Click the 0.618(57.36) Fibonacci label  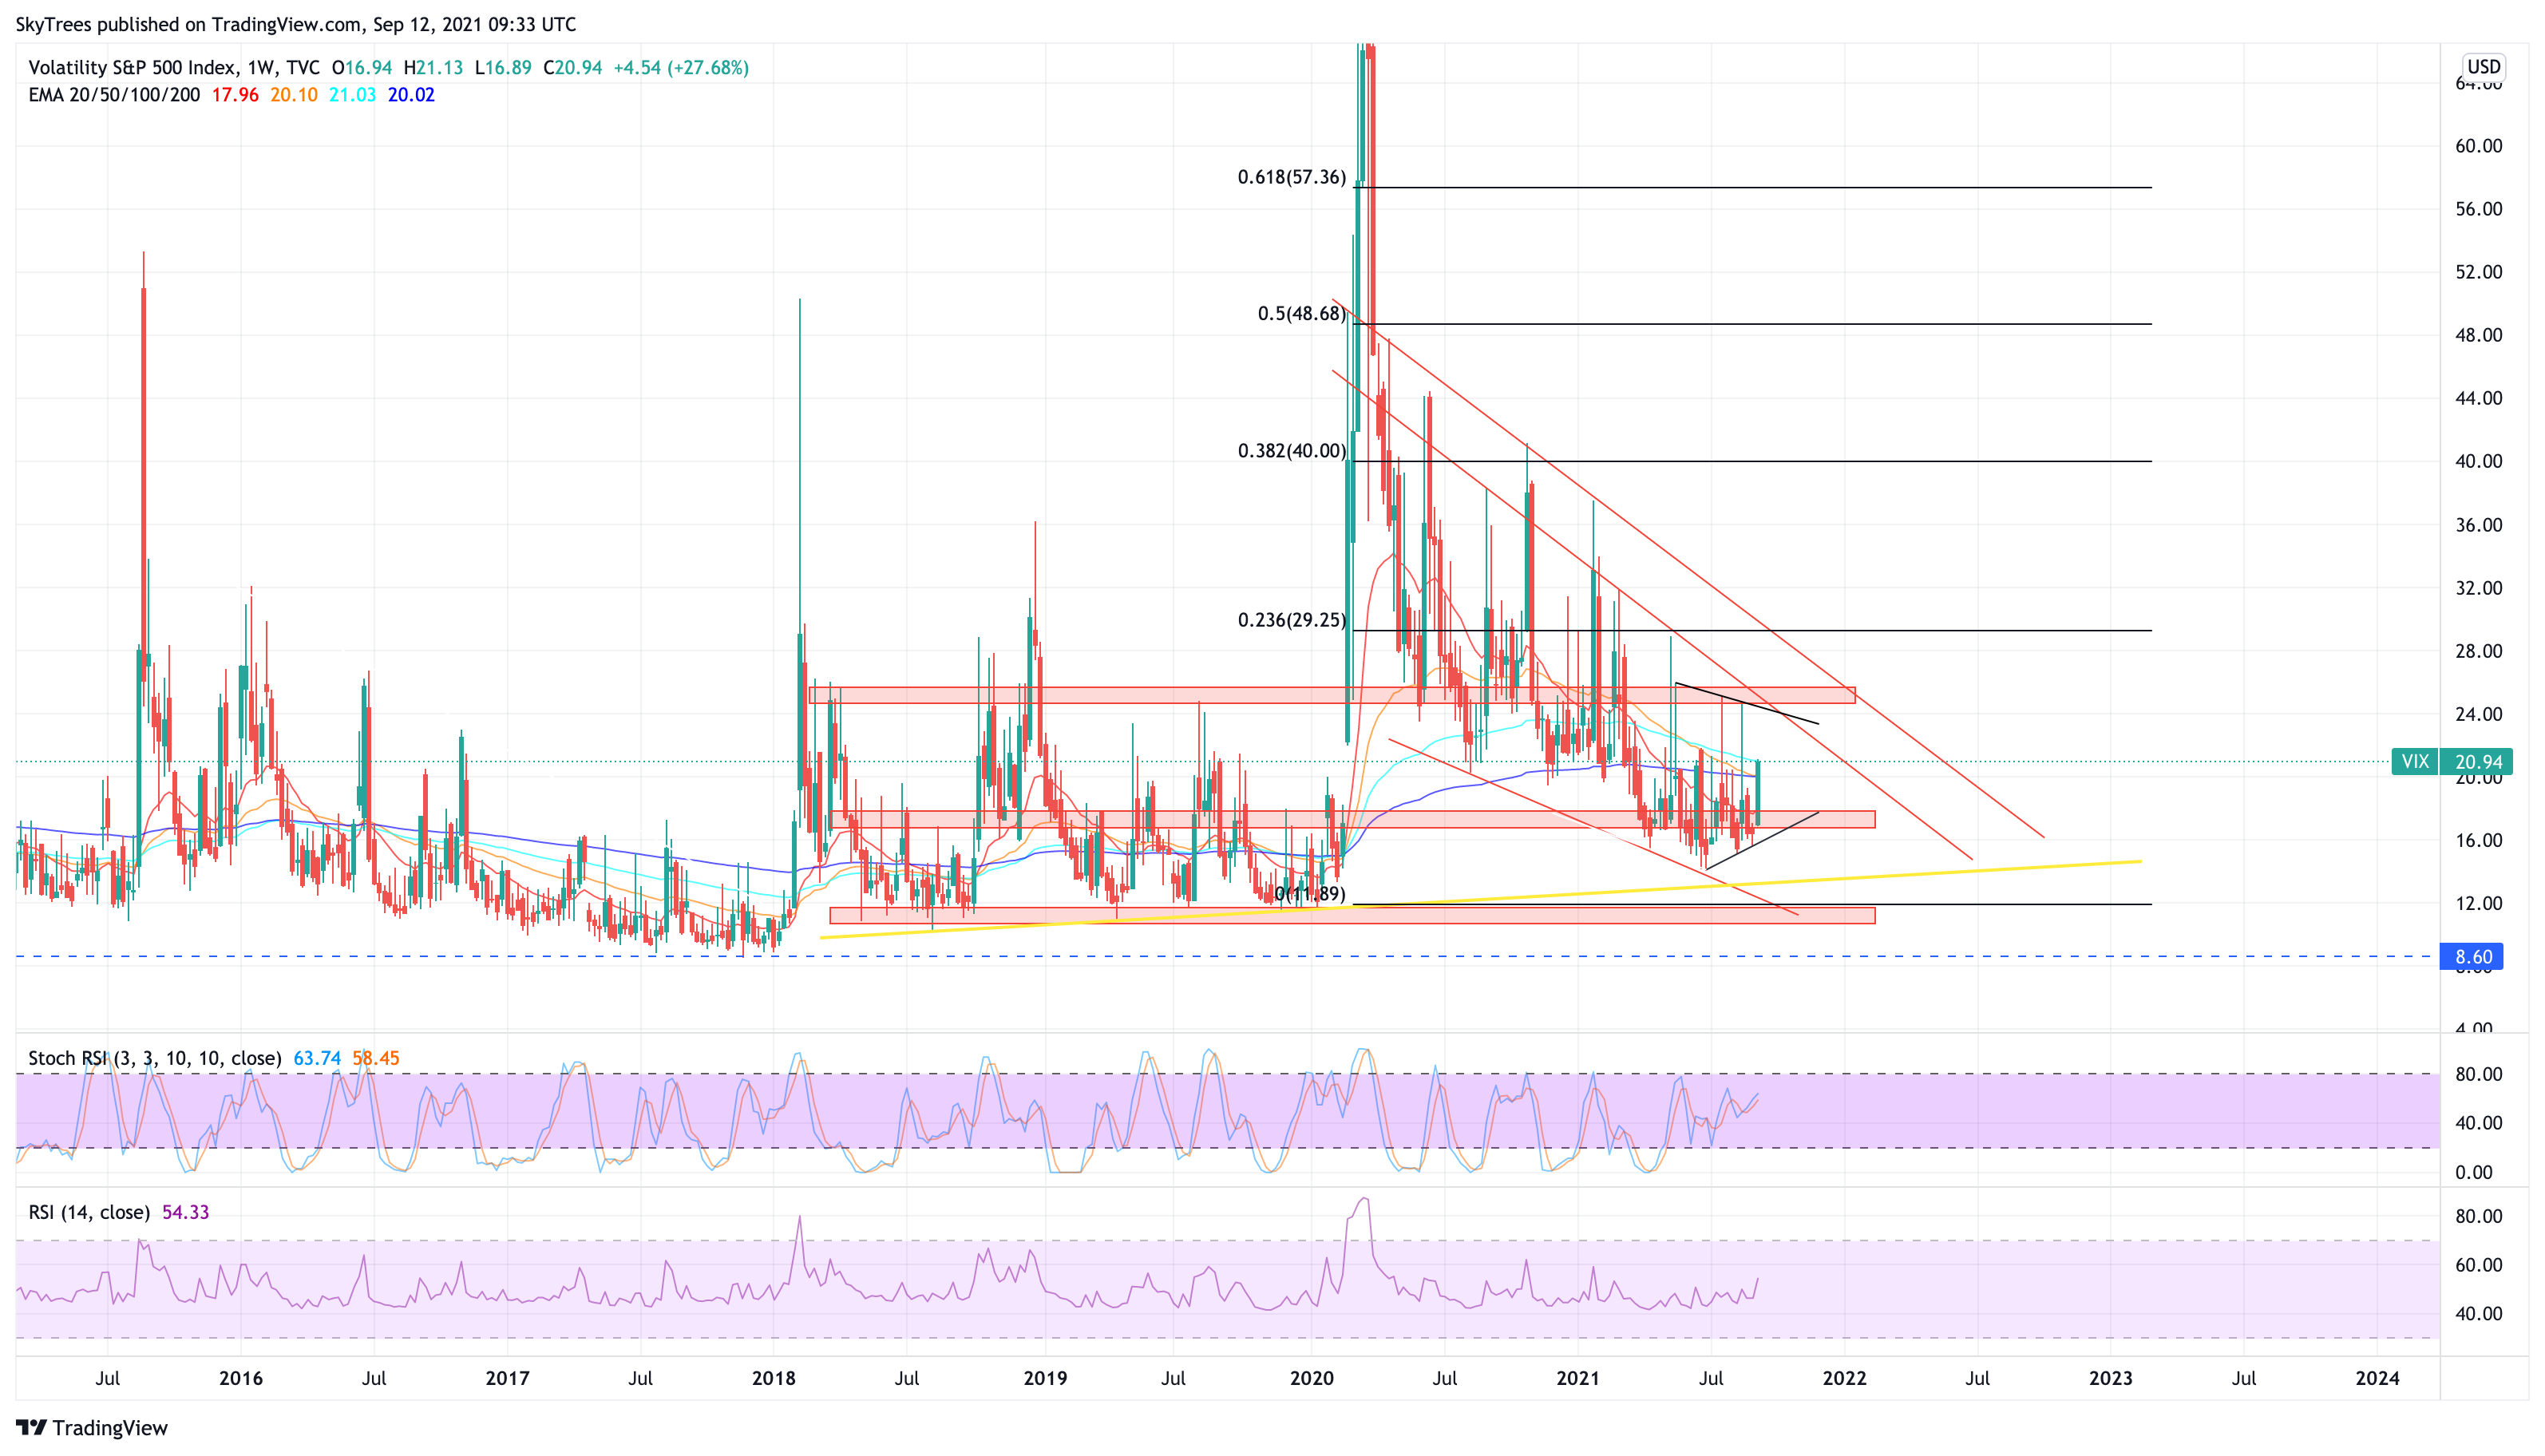click(1292, 177)
